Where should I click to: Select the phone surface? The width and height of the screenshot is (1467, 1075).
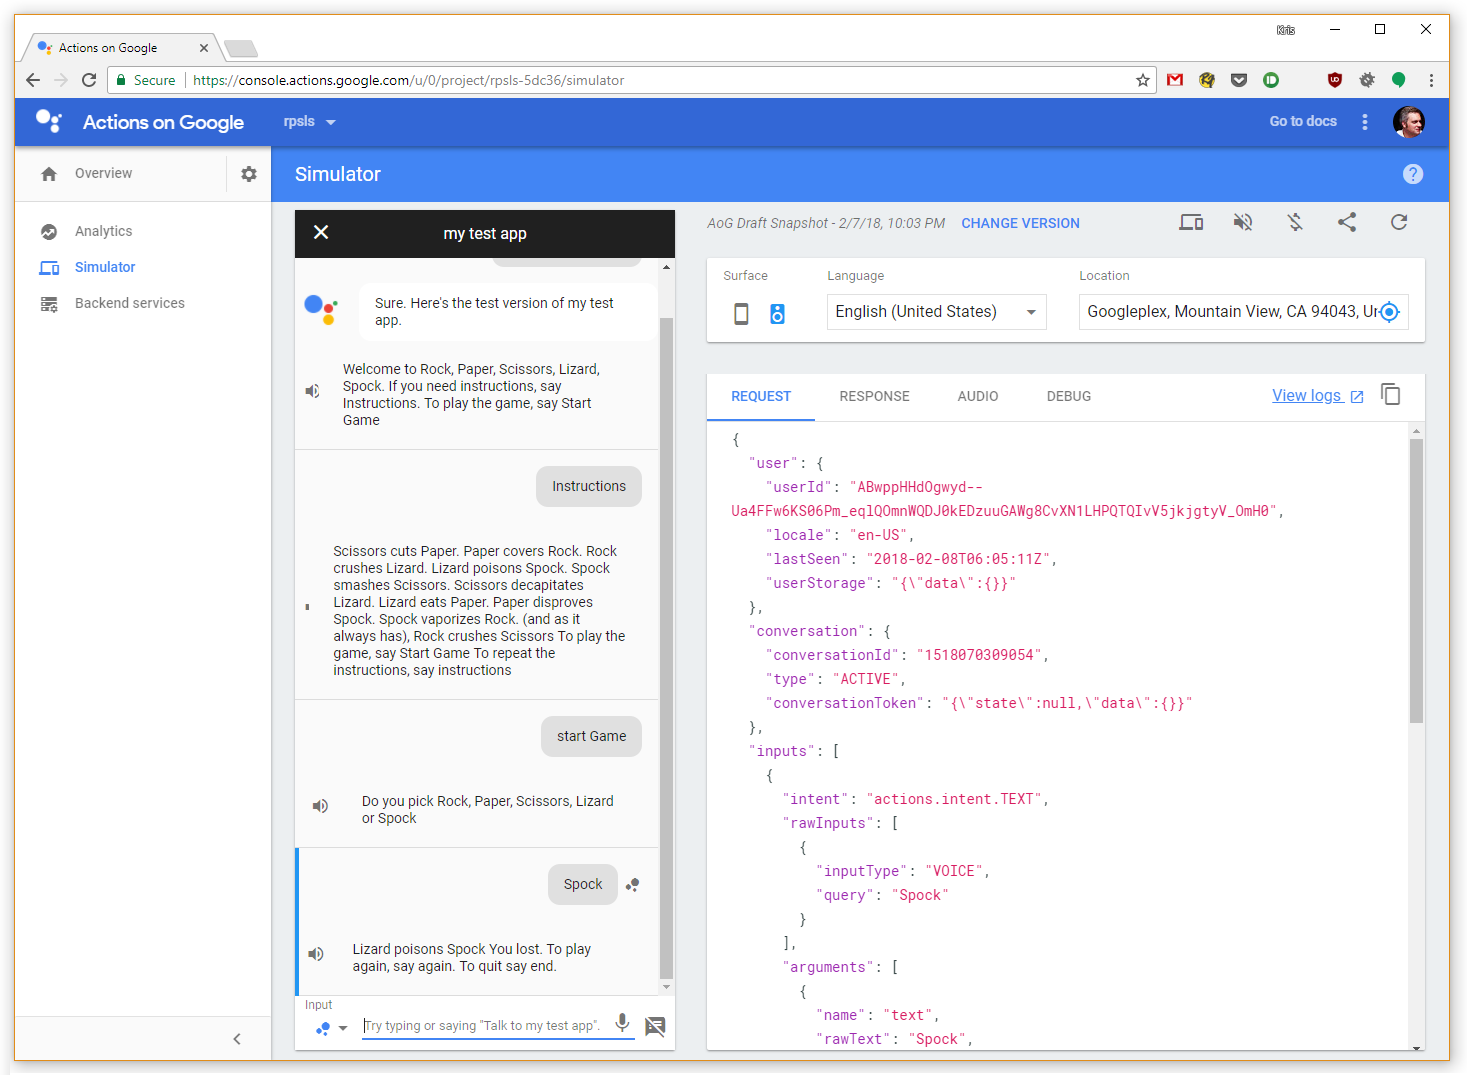tap(741, 314)
